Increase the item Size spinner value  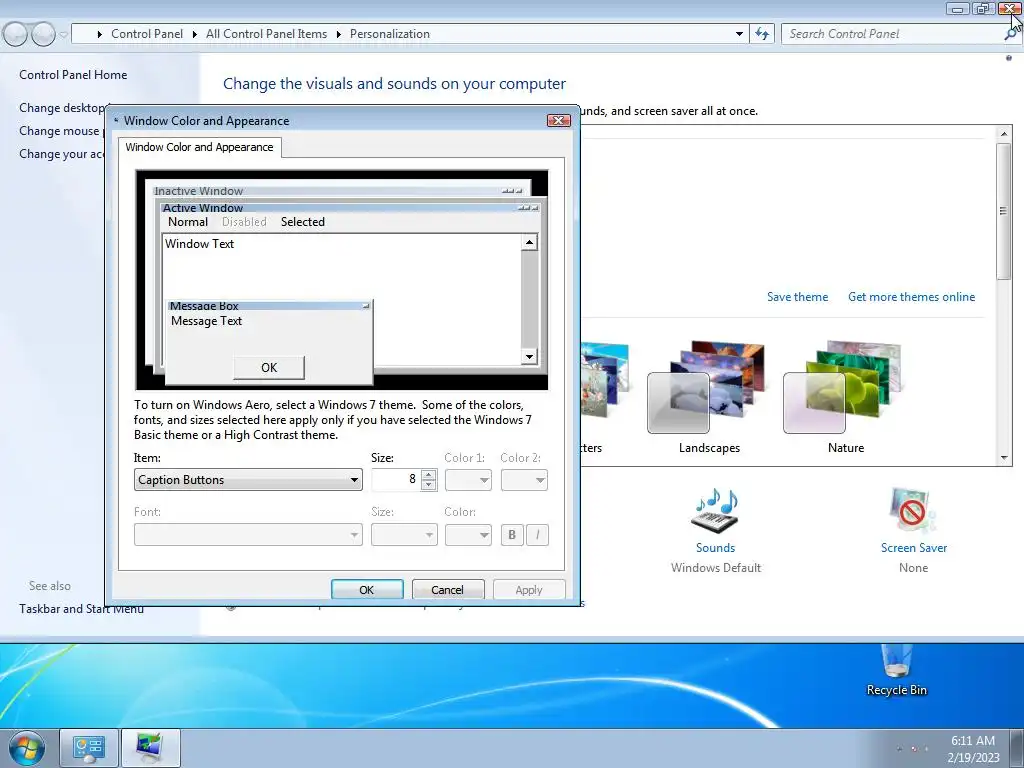click(x=428, y=475)
